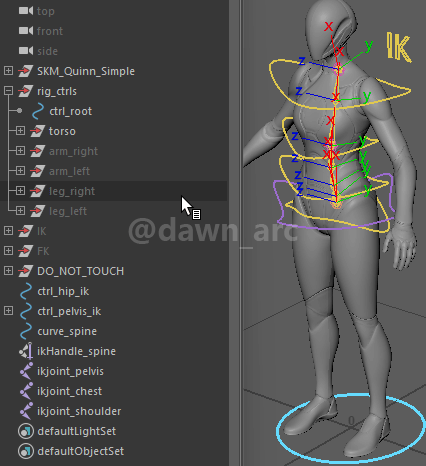Expand the leg_right group
Image resolution: width=426 pixels, height=466 pixels.
click(20, 190)
